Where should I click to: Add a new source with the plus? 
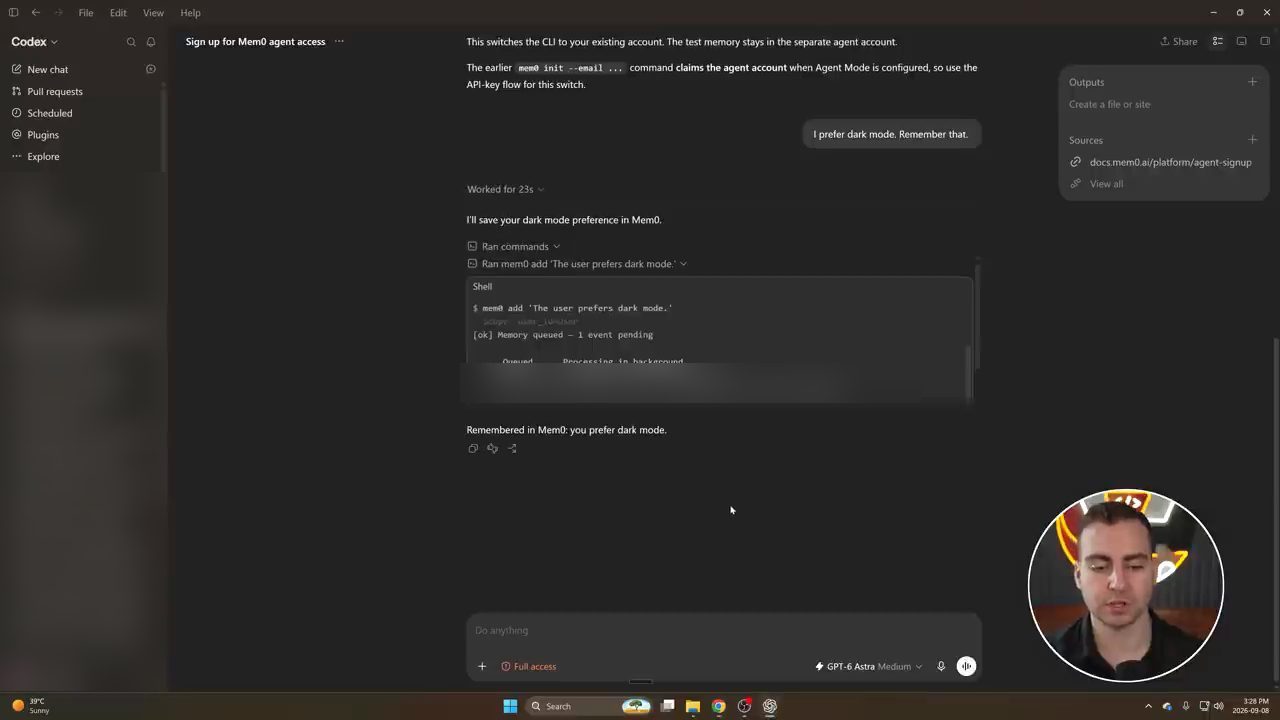pyautogui.click(x=1252, y=140)
